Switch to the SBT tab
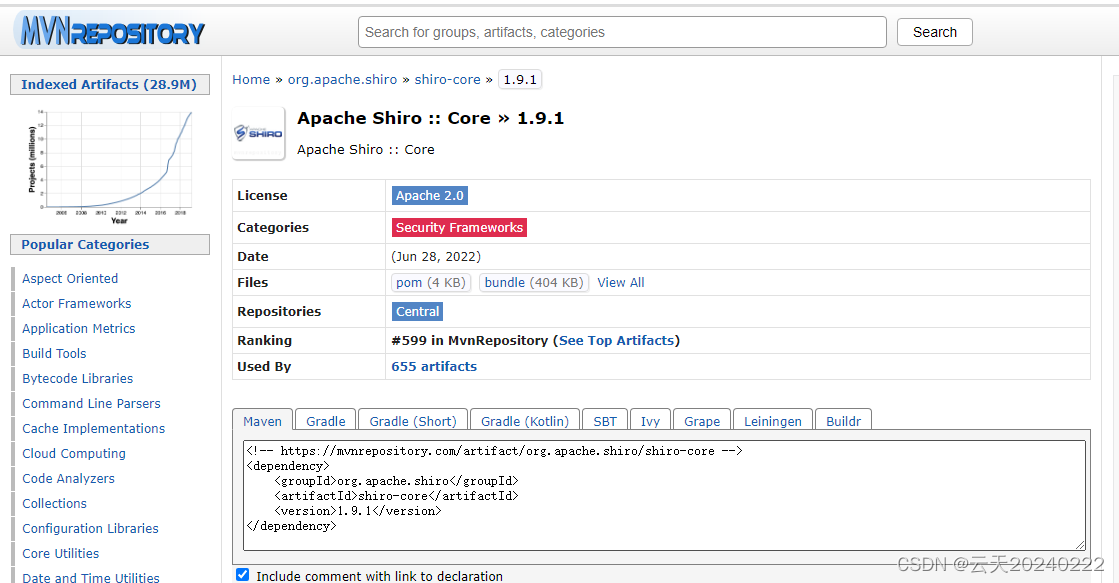 point(604,421)
